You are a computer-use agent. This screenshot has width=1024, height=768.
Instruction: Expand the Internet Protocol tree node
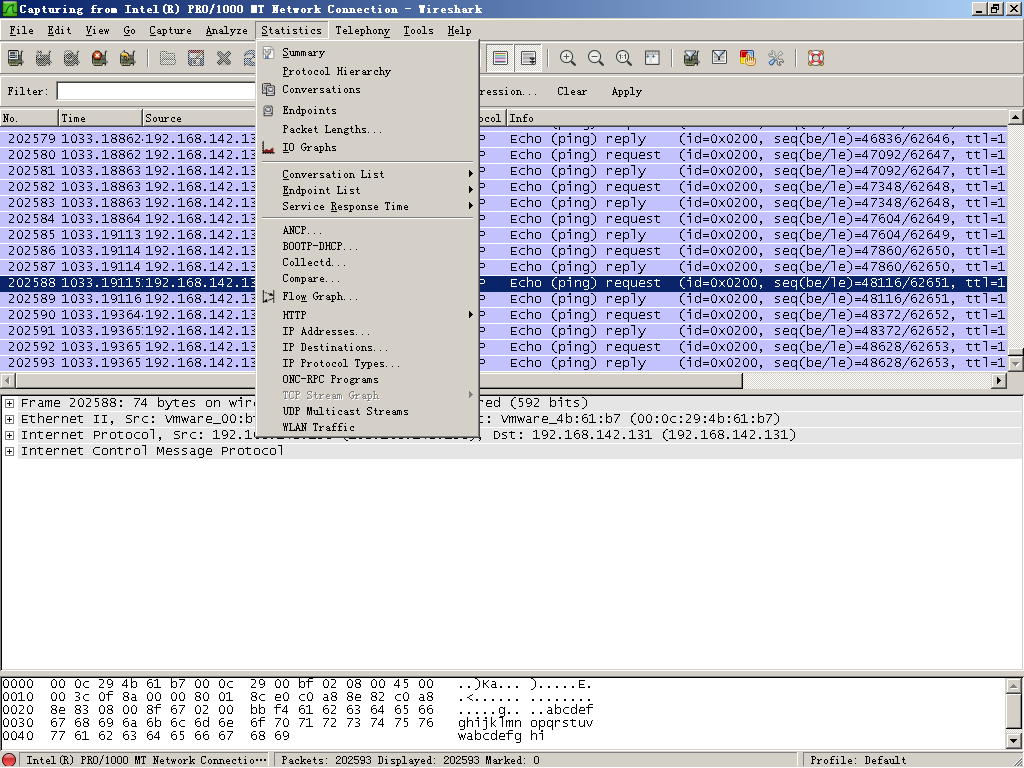pos(9,435)
